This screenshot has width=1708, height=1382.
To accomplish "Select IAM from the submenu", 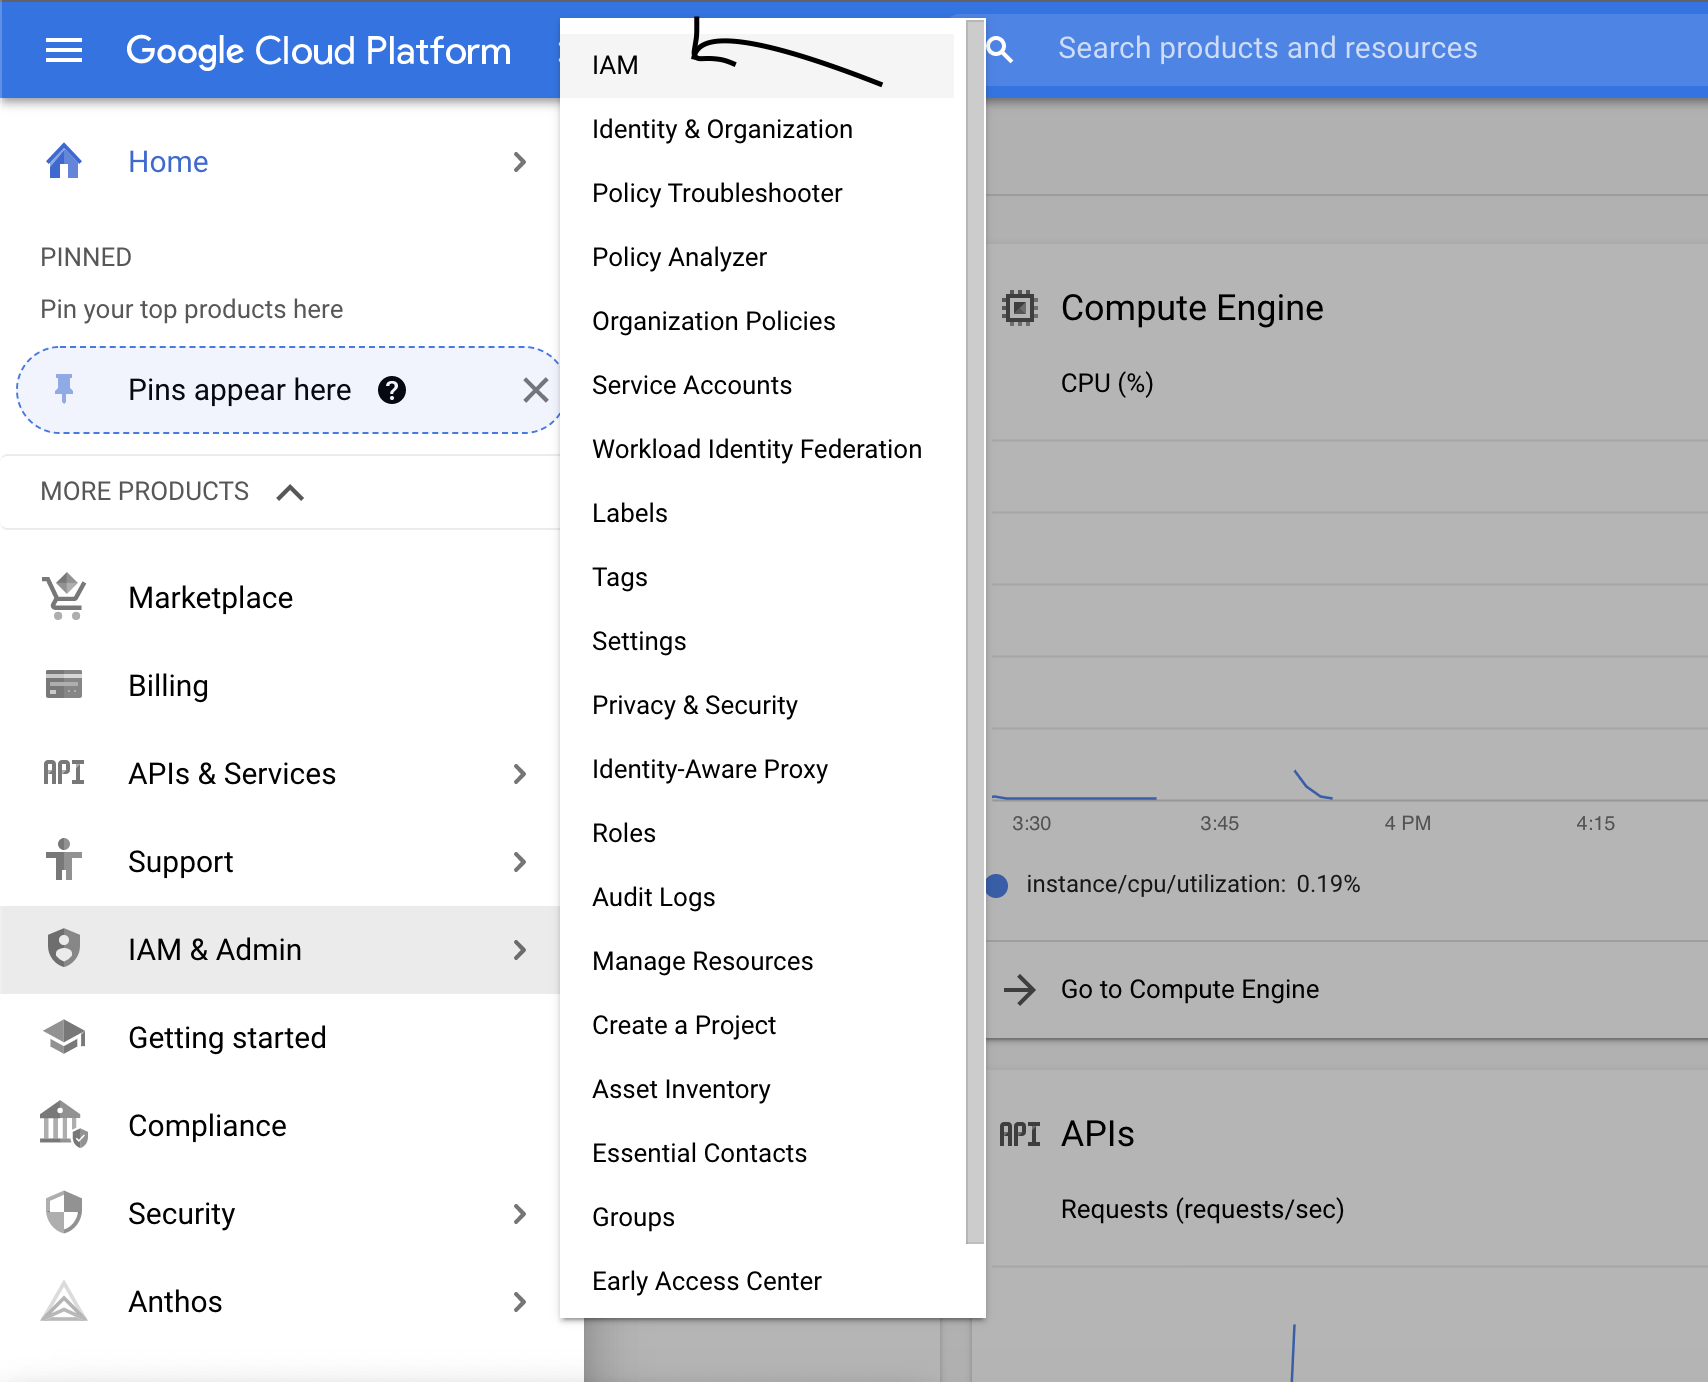I will click(615, 66).
